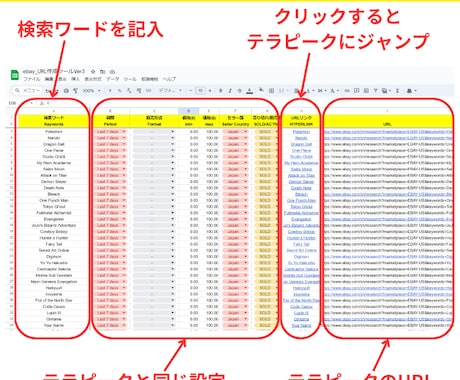Image resolution: width=460 pixels, height=380 pixels.
Task: Click the print icon in toolbar
Action: (66, 91)
